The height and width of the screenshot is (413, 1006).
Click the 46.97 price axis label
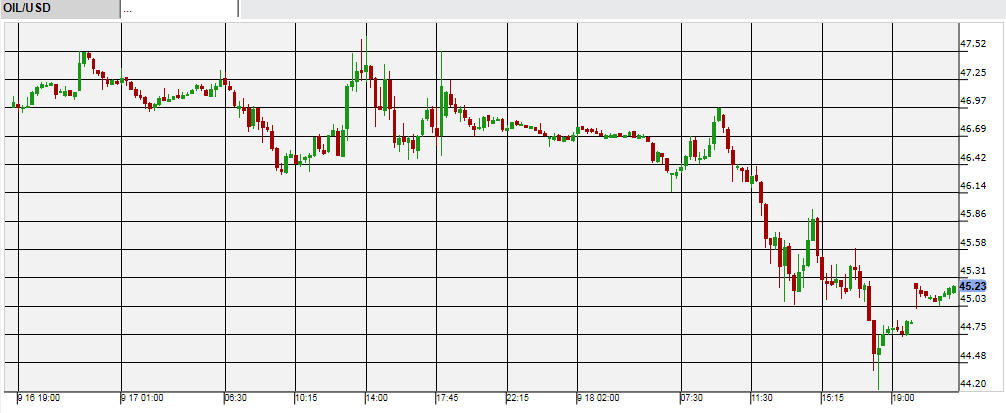[972, 101]
